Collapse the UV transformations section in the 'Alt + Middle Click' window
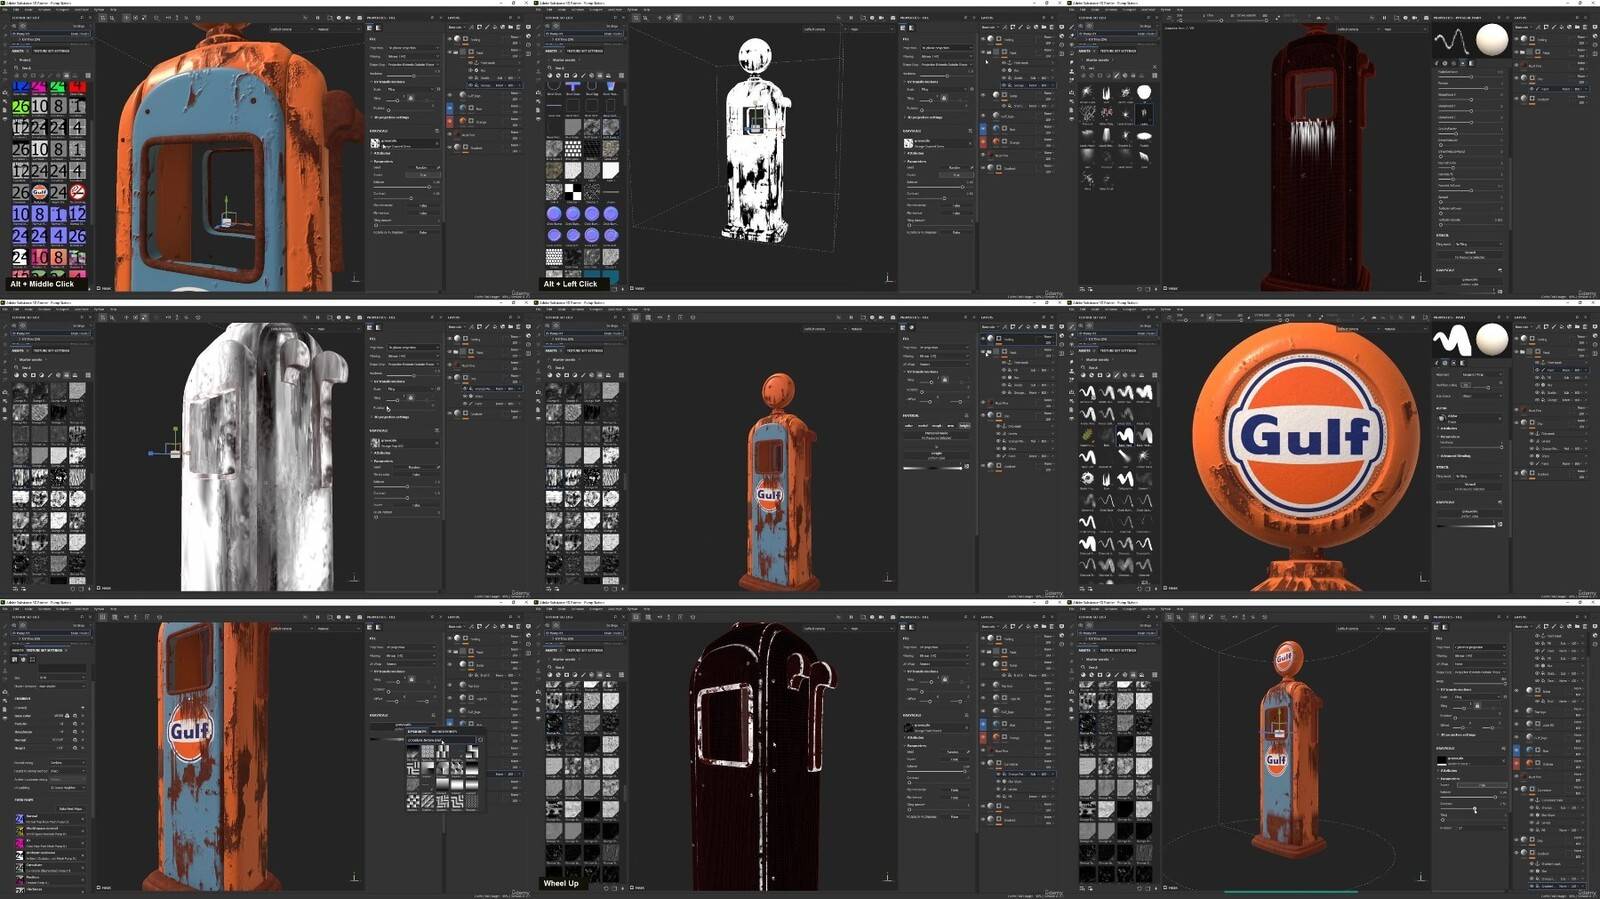The width and height of the screenshot is (1600, 899). click(389, 82)
